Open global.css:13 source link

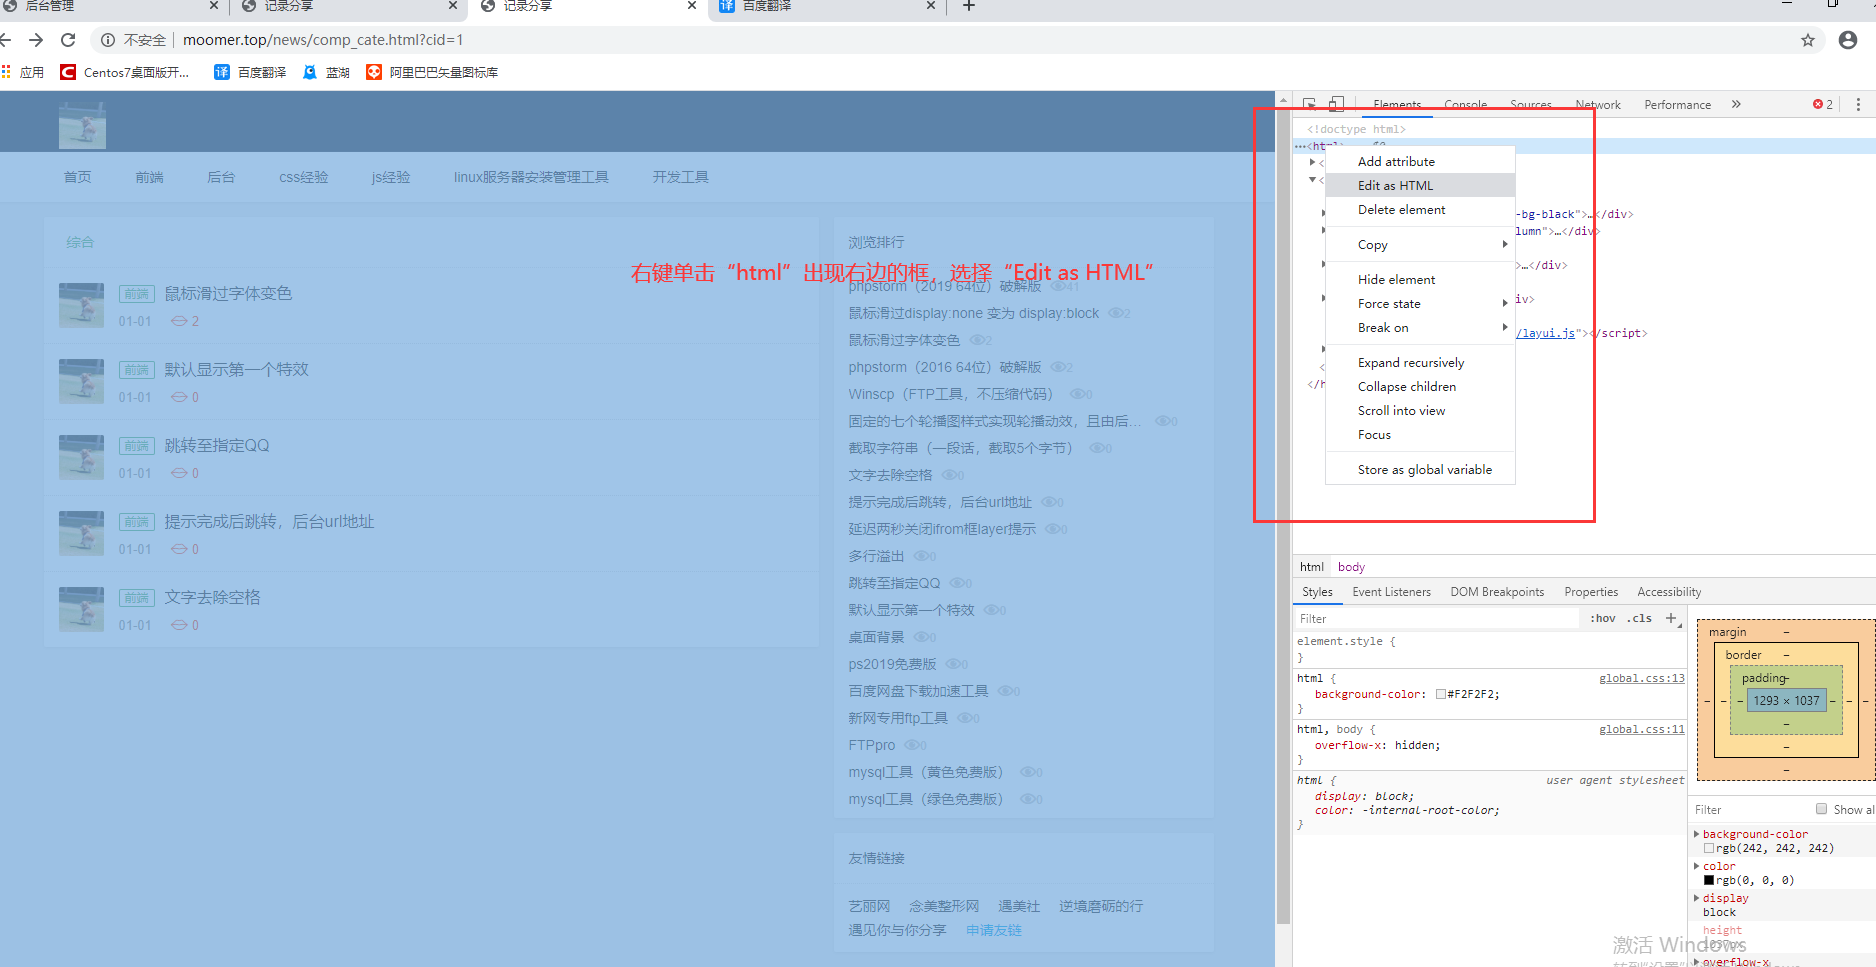pyautogui.click(x=1642, y=678)
